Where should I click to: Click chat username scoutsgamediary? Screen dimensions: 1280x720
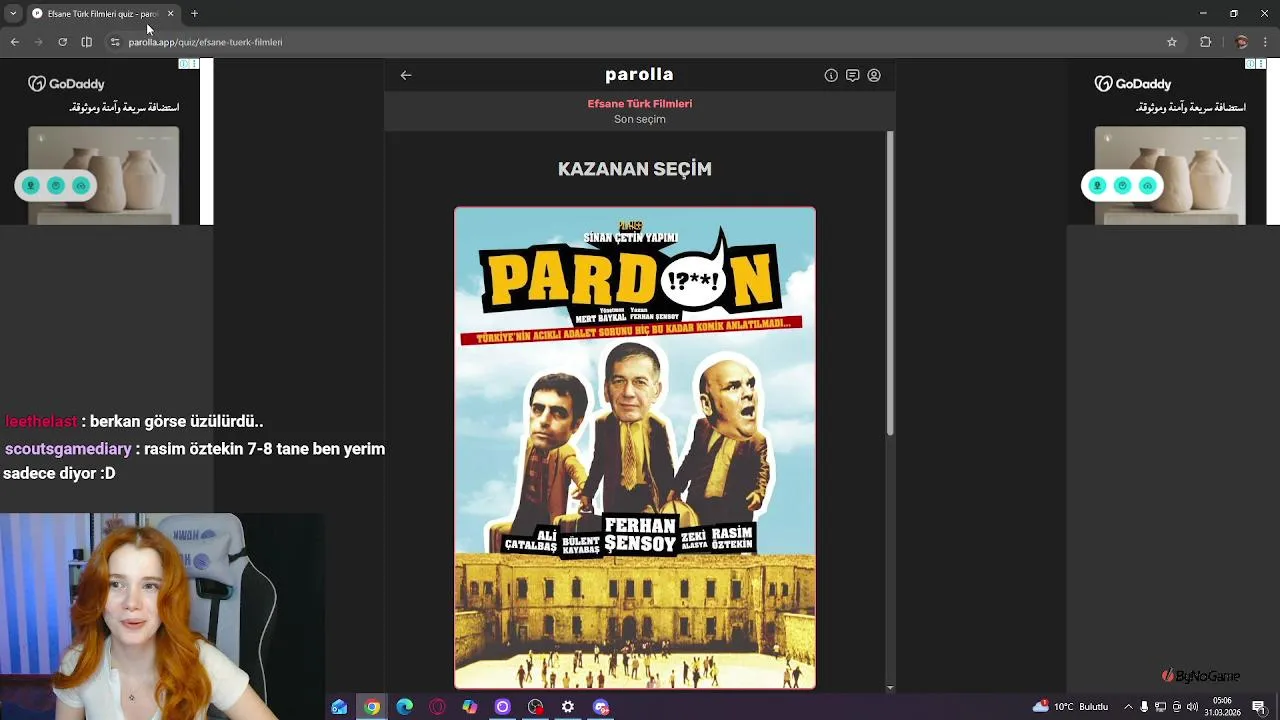(x=68, y=450)
